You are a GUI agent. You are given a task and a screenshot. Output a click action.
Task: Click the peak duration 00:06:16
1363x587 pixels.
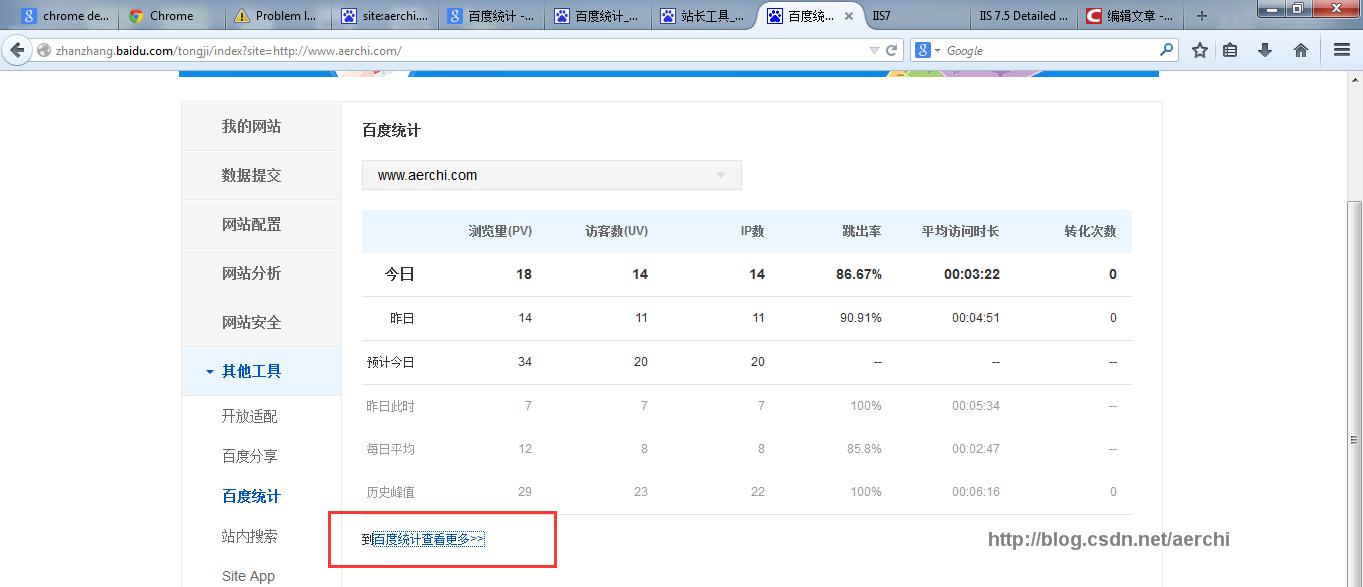(976, 492)
